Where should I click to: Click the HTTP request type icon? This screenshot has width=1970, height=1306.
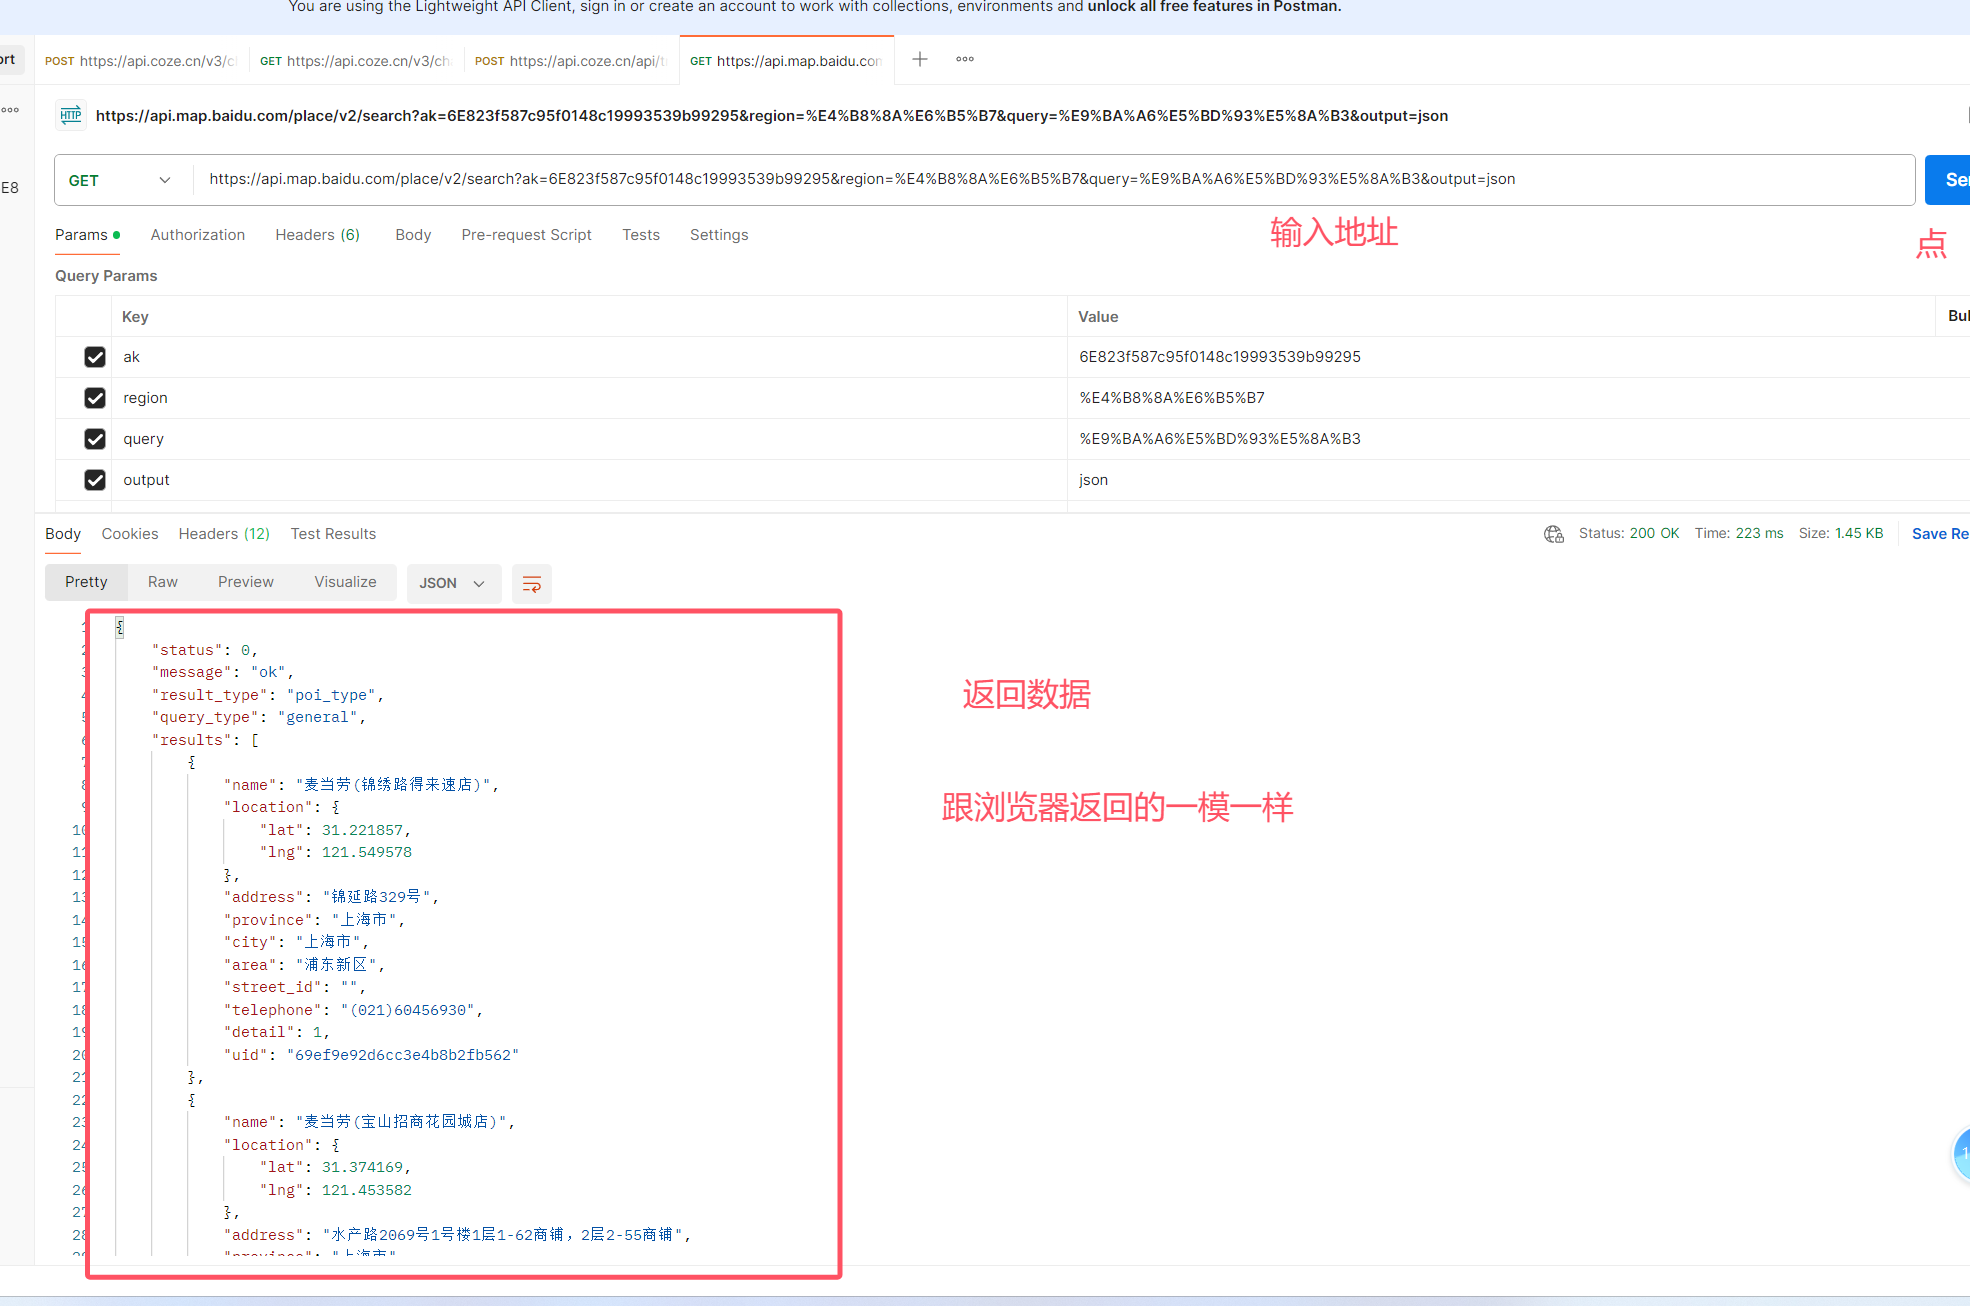(x=71, y=116)
